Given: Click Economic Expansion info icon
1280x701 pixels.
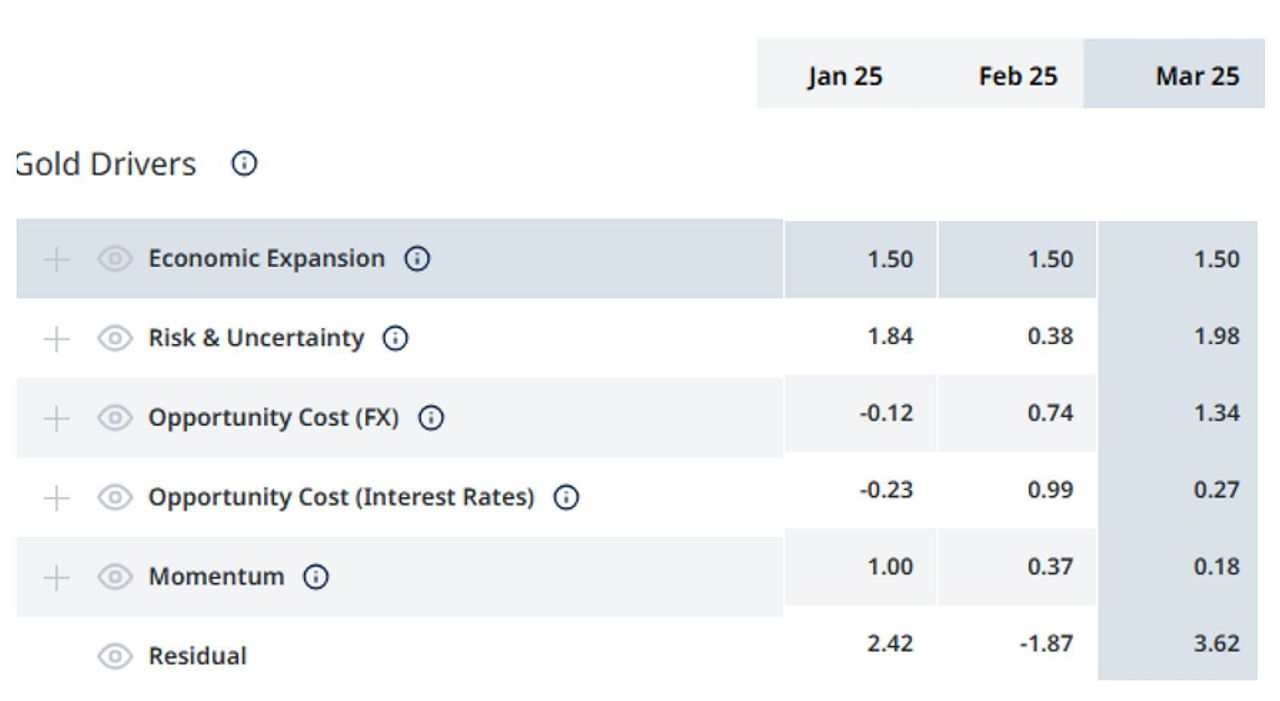Looking at the screenshot, I should (x=417, y=259).
